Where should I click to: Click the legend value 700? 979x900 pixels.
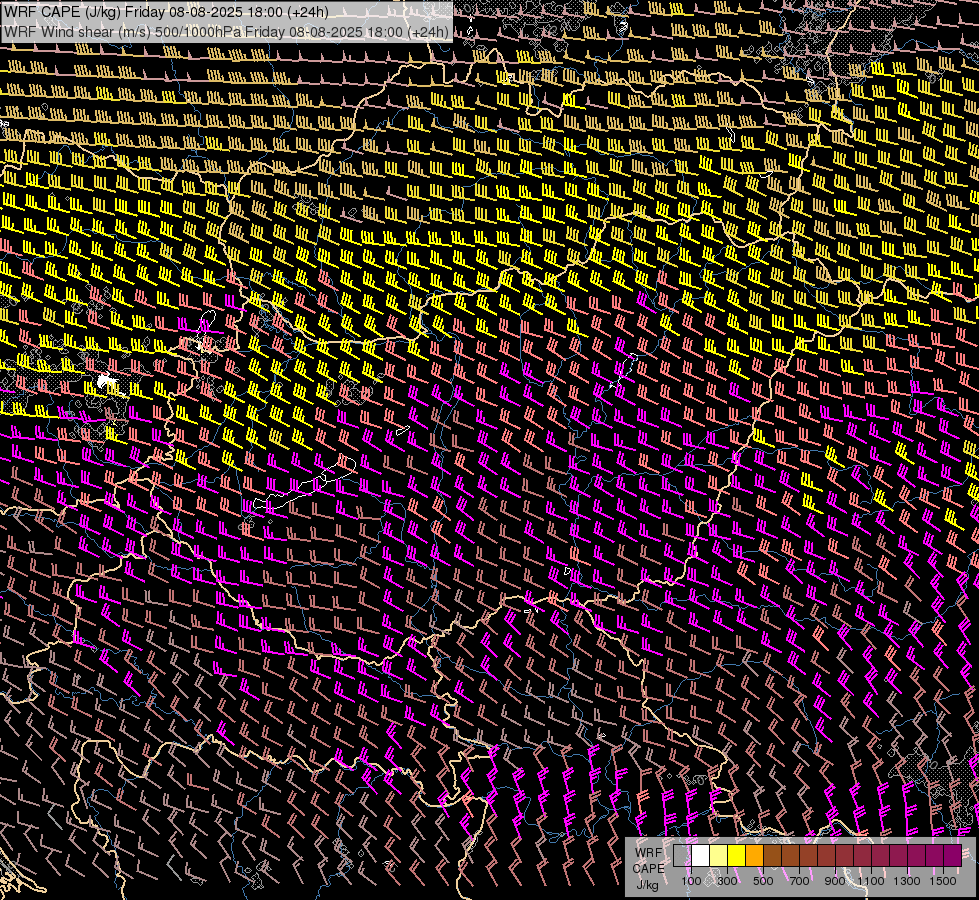tap(799, 881)
